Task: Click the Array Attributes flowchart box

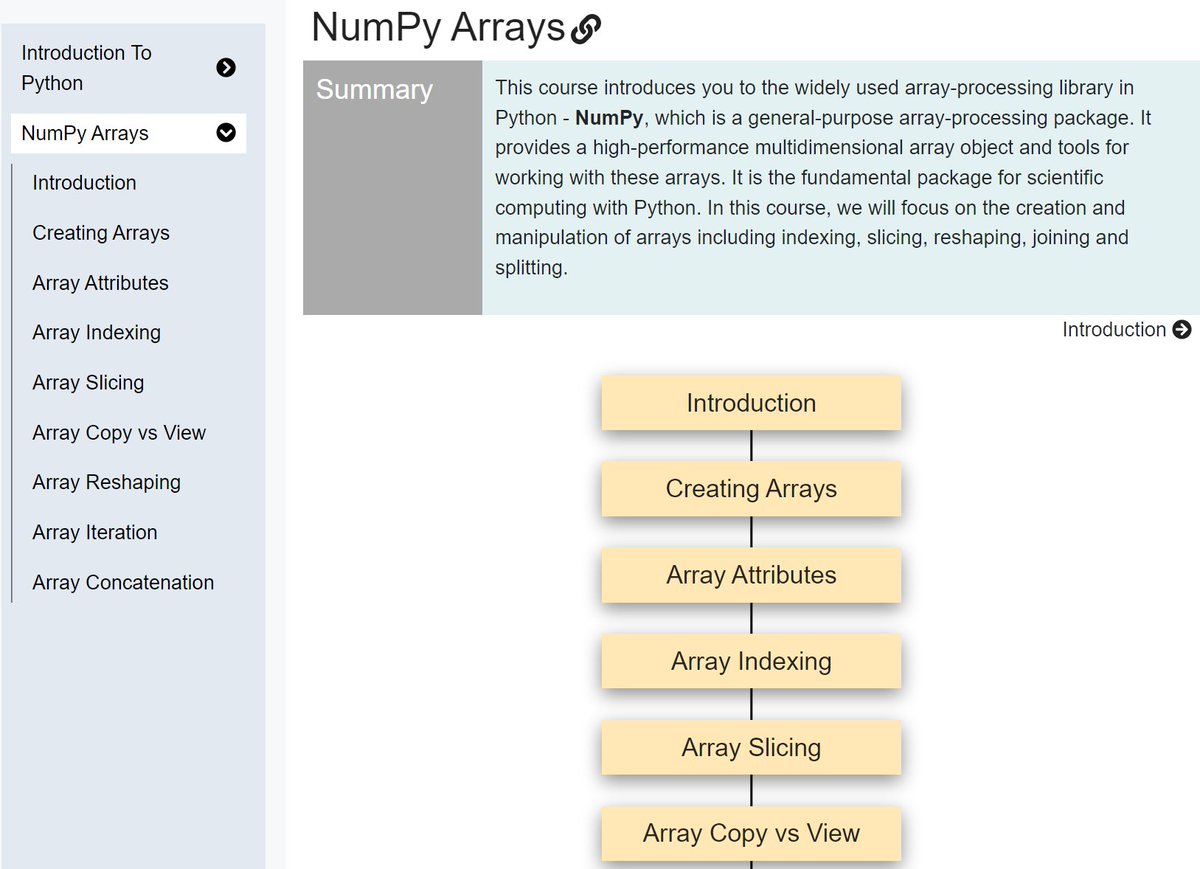Action: pyautogui.click(x=751, y=575)
